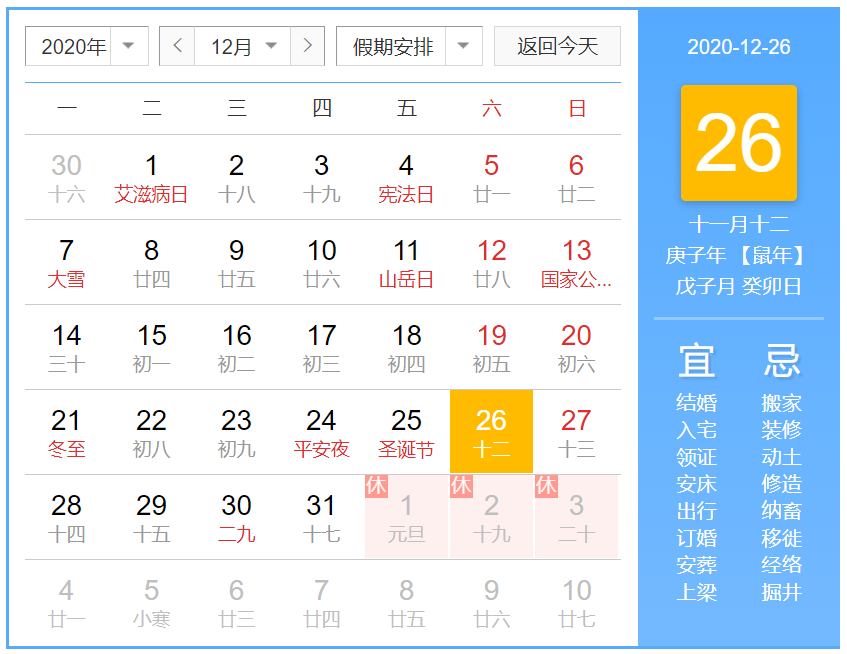Viewport: 847px width, 654px height.
Task: Click the 返回今天 button
Action: click(557, 46)
